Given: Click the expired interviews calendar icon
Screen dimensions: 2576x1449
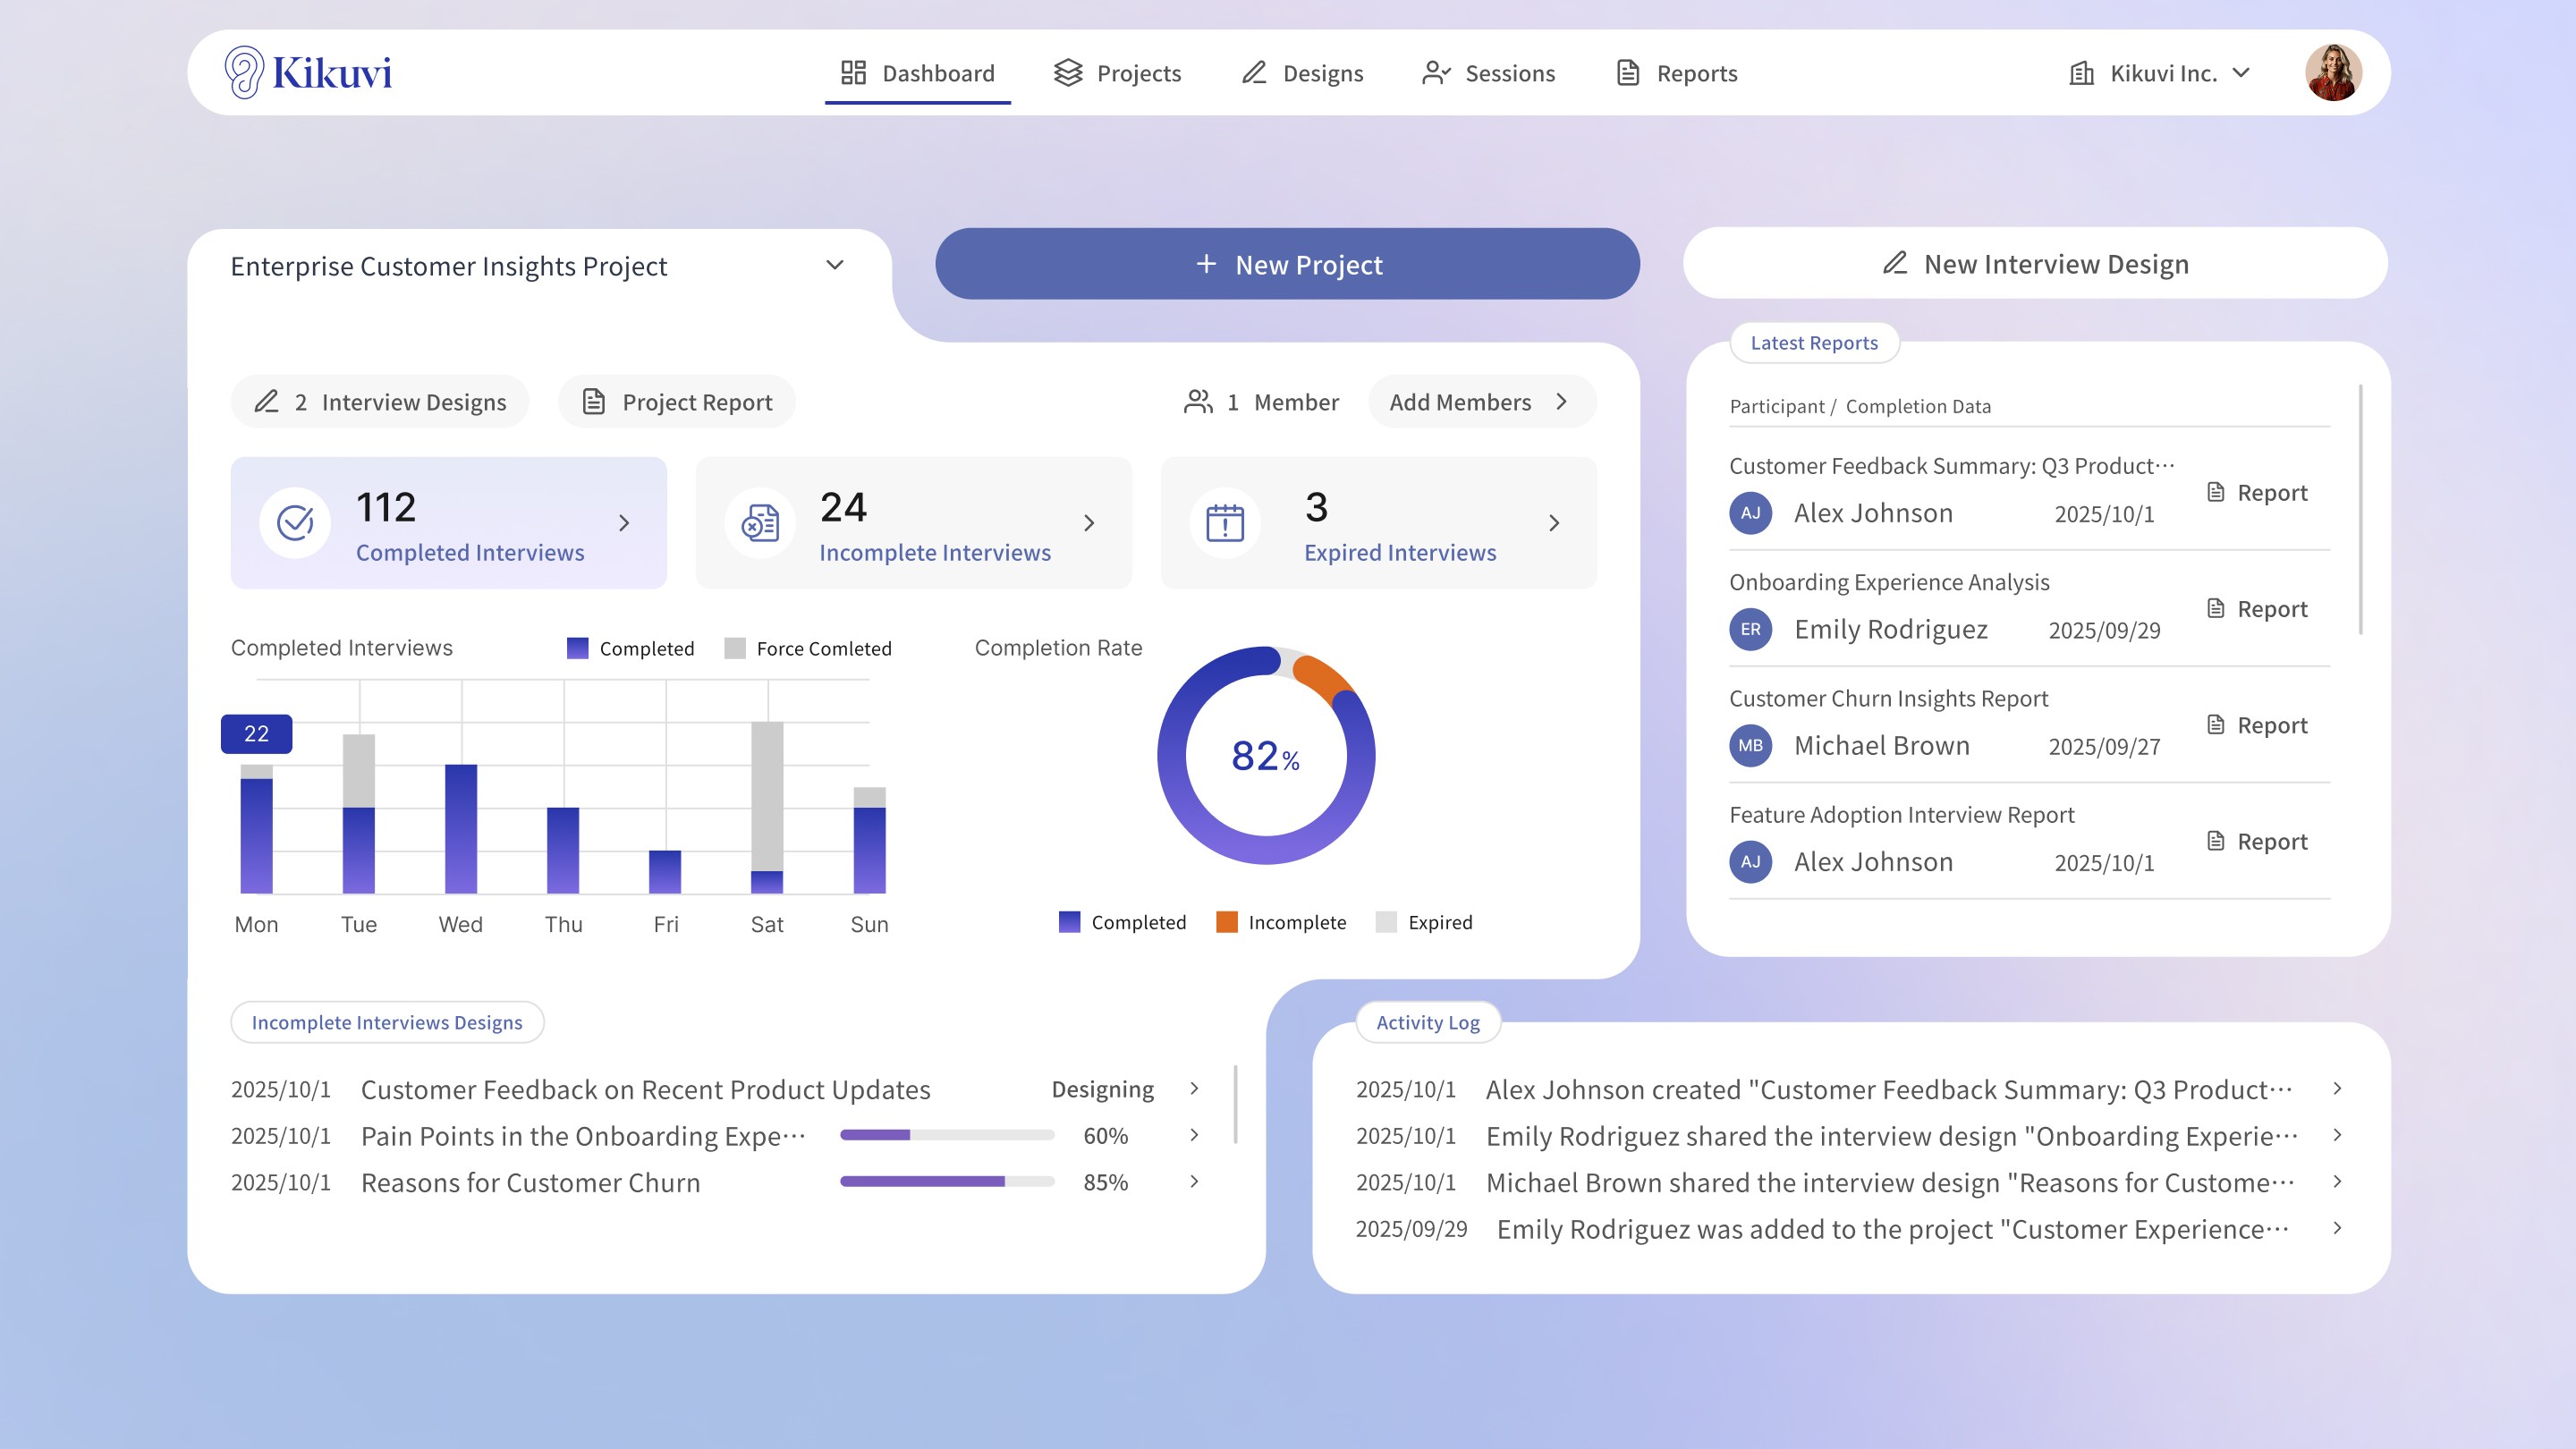Looking at the screenshot, I should (x=1224, y=522).
